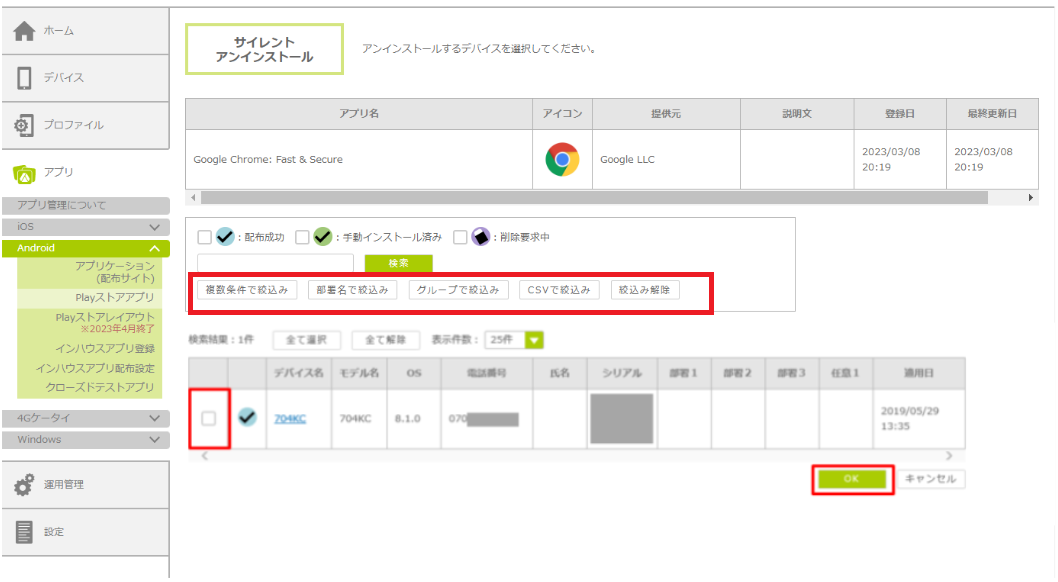Enable the 配布成功 filter checkbox
The width and height of the screenshot is (1058, 582).
point(204,238)
